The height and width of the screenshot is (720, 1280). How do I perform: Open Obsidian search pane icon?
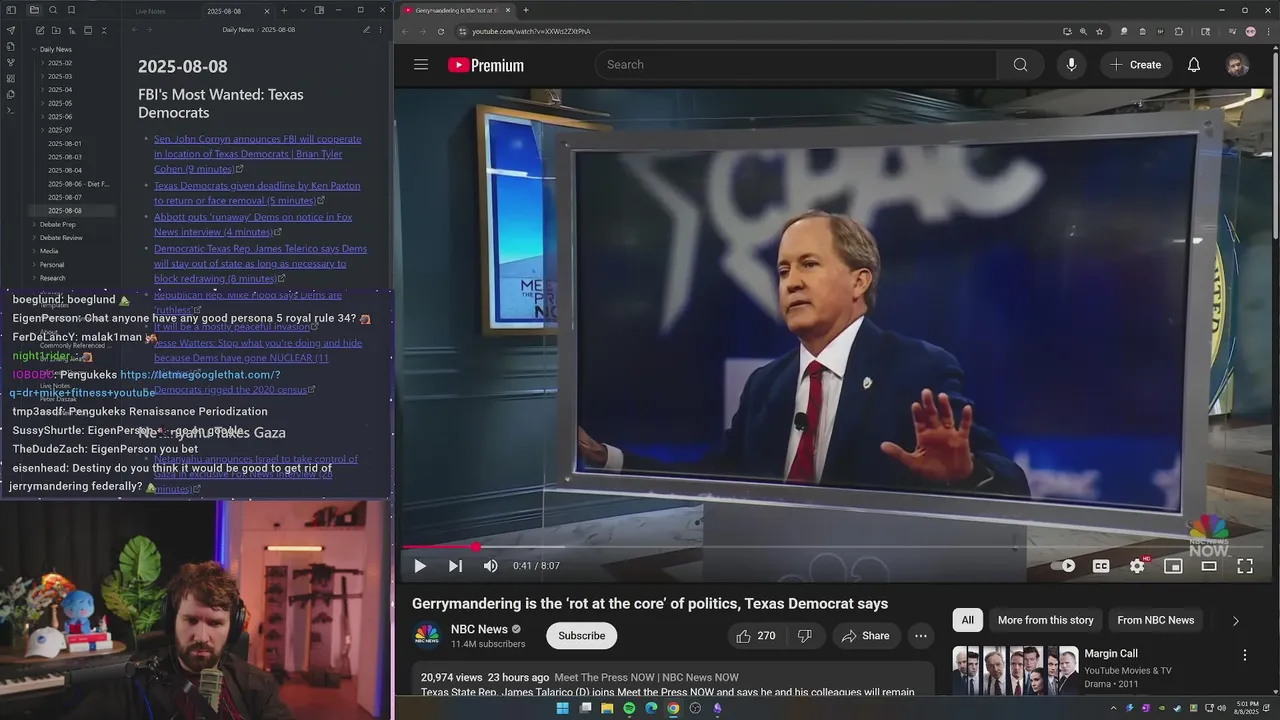pos(53,10)
